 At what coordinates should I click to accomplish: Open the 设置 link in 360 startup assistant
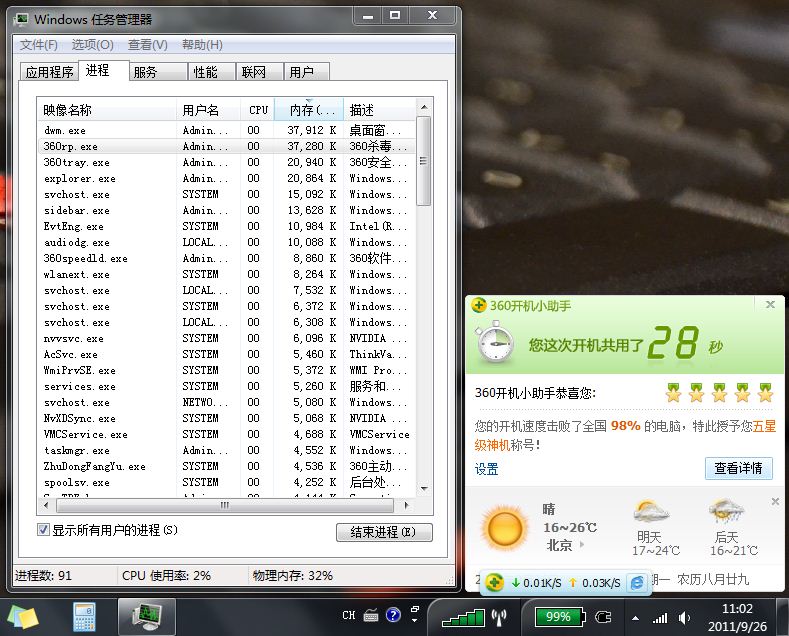tap(486, 469)
